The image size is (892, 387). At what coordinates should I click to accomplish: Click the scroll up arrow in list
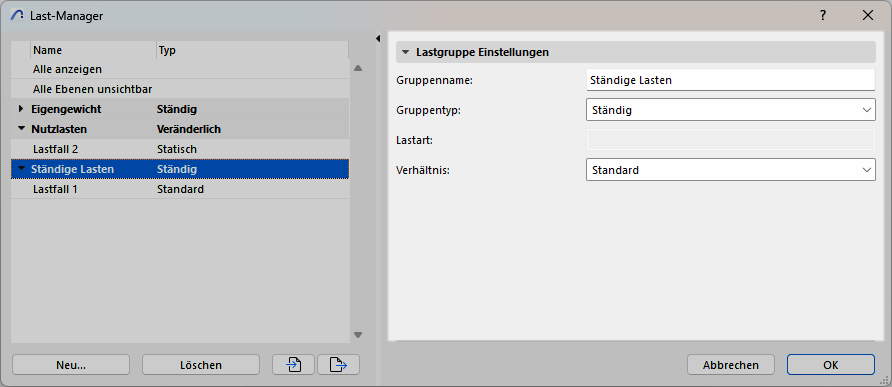[x=358, y=68]
